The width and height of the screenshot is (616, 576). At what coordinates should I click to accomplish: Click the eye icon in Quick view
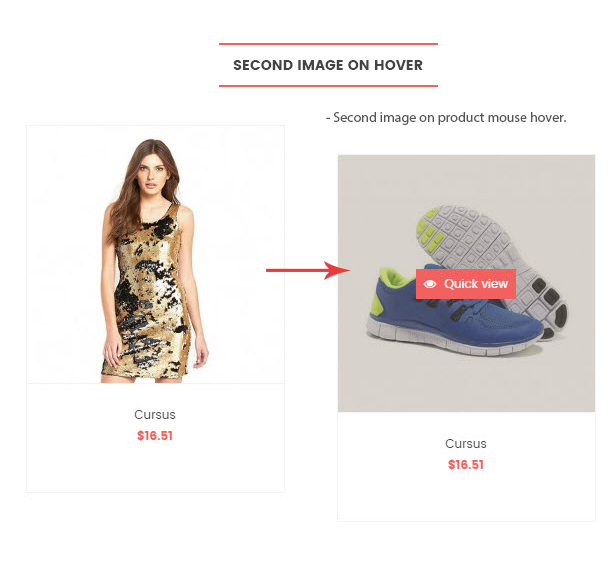coord(430,284)
